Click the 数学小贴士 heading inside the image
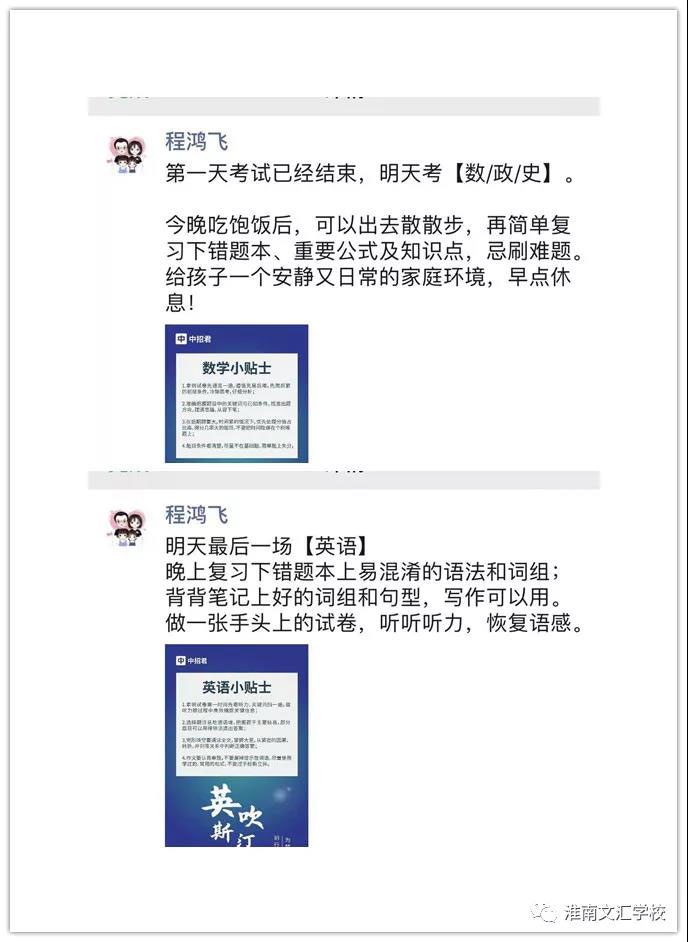Screen dimensions: 688x942 (237, 368)
